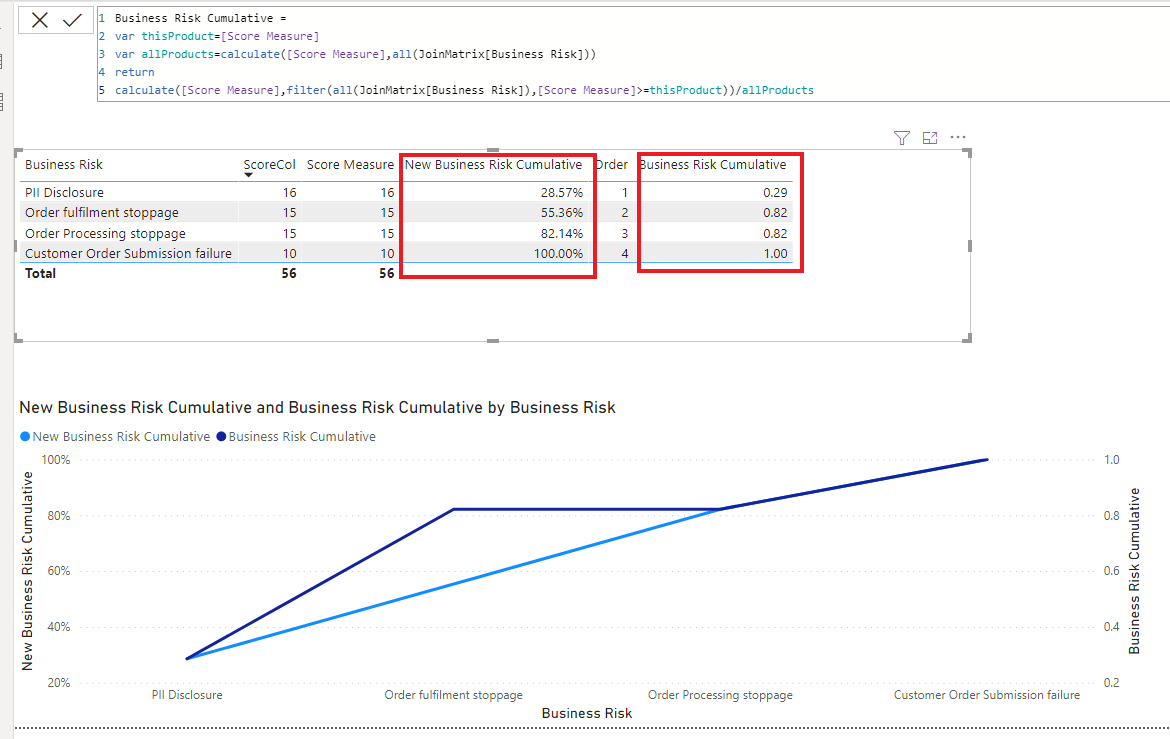Click the bottom-right table resize handle
The width and height of the screenshot is (1170, 739).
click(x=968, y=338)
